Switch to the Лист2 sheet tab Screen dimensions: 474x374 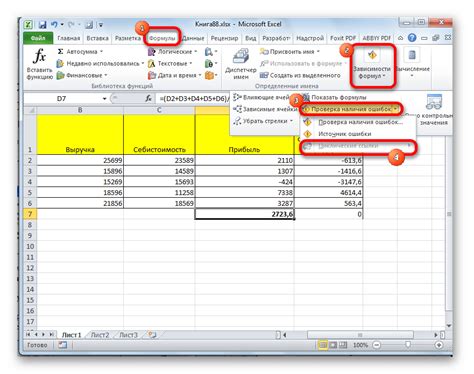100,335
